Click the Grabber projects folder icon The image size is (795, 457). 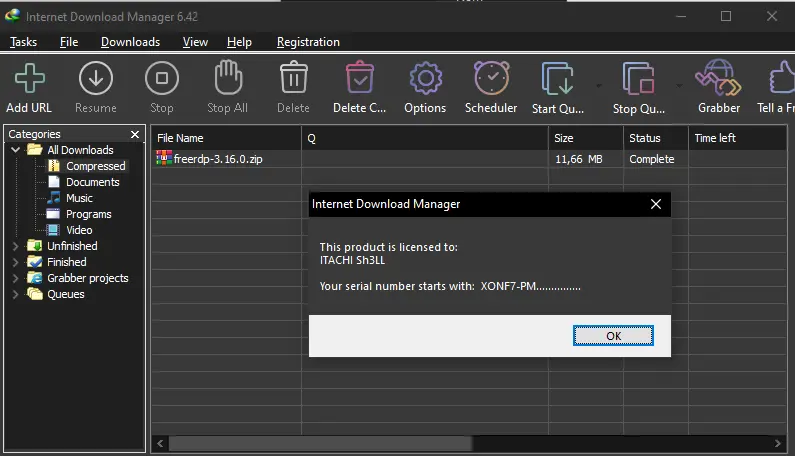point(34,277)
